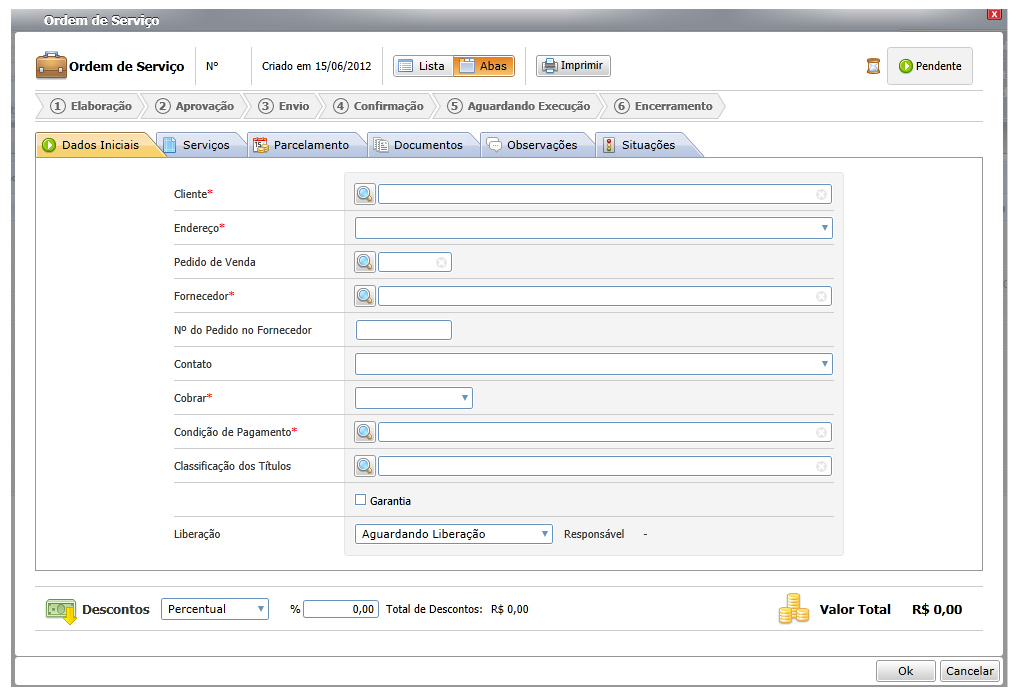Click the R$ 0,00 Valor Total amount
This screenshot has height=698, width=1011.
click(x=937, y=609)
